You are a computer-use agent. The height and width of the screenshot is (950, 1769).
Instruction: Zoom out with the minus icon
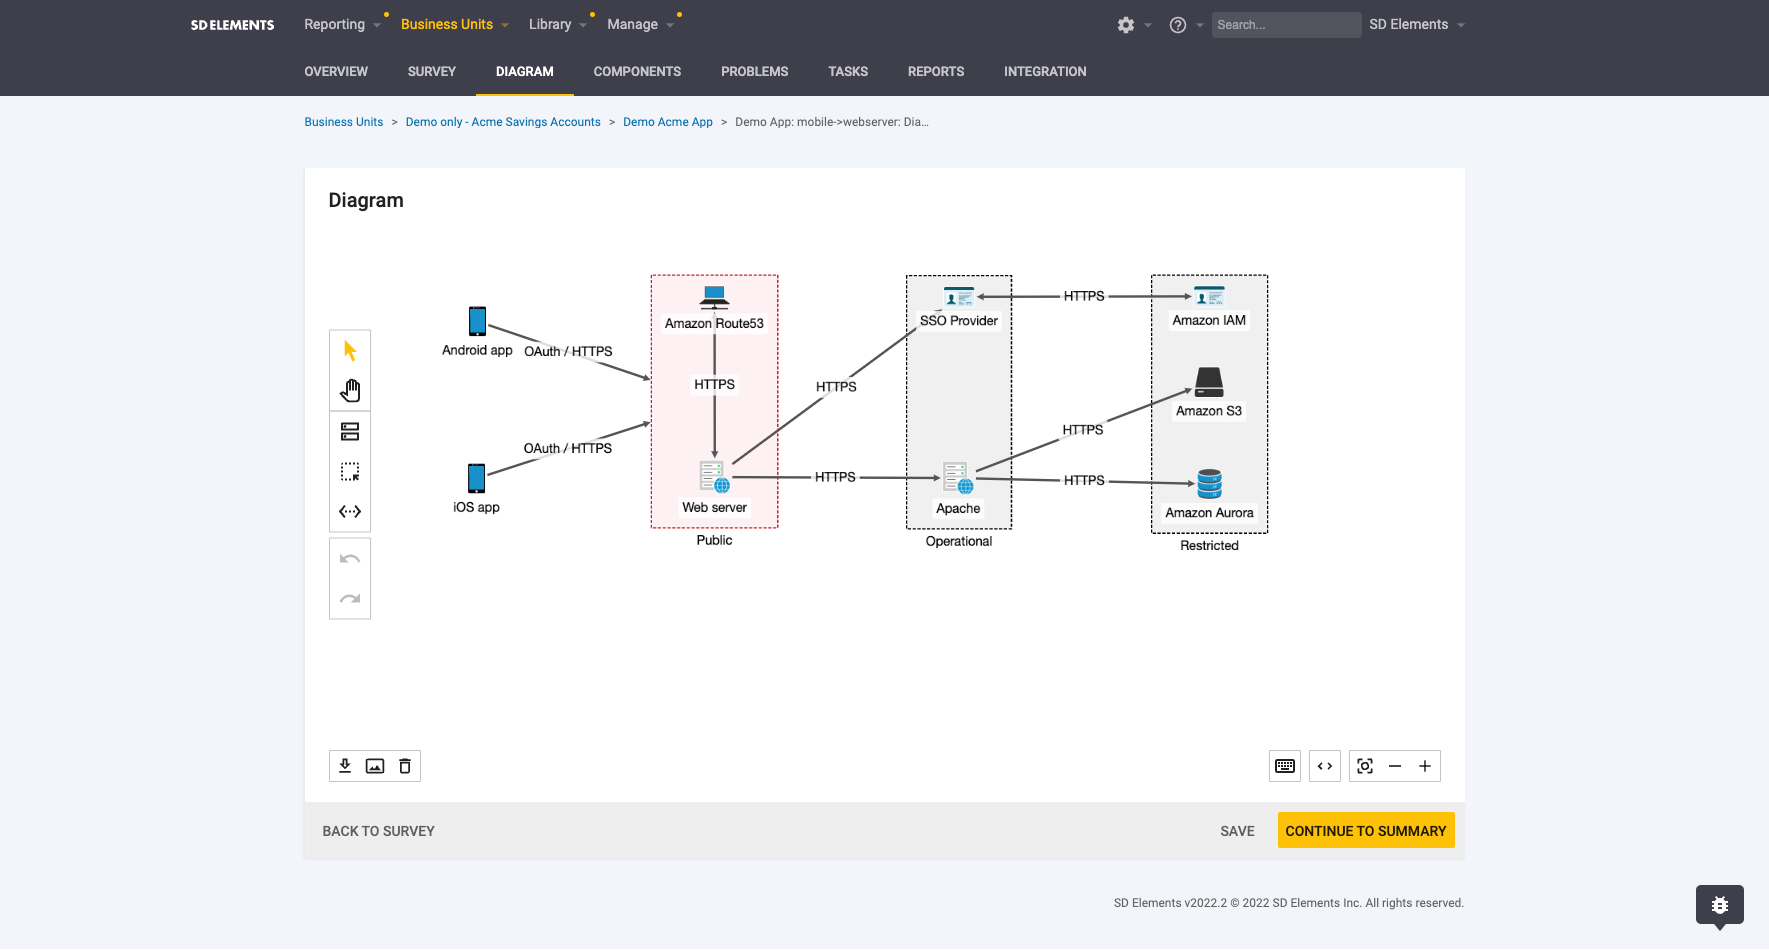click(x=1395, y=766)
